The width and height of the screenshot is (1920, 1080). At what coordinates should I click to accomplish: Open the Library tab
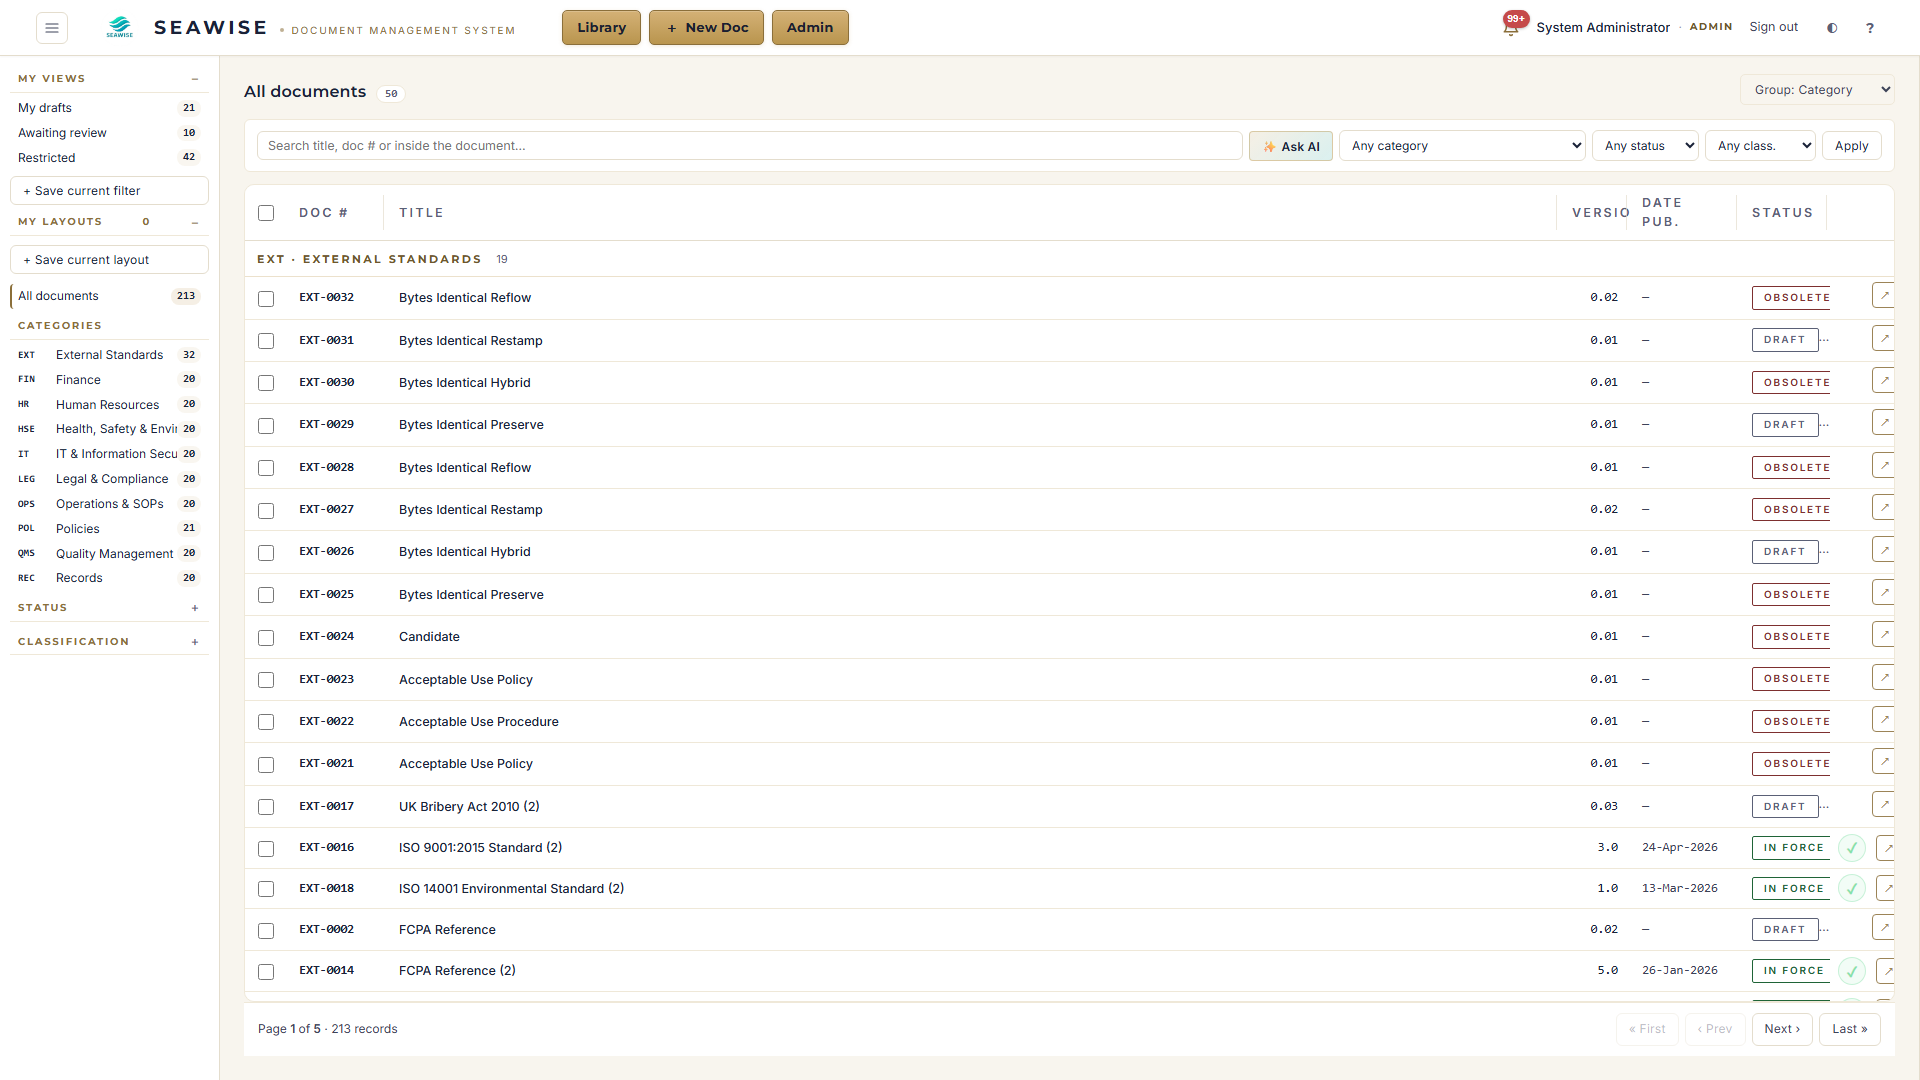click(x=601, y=28)
